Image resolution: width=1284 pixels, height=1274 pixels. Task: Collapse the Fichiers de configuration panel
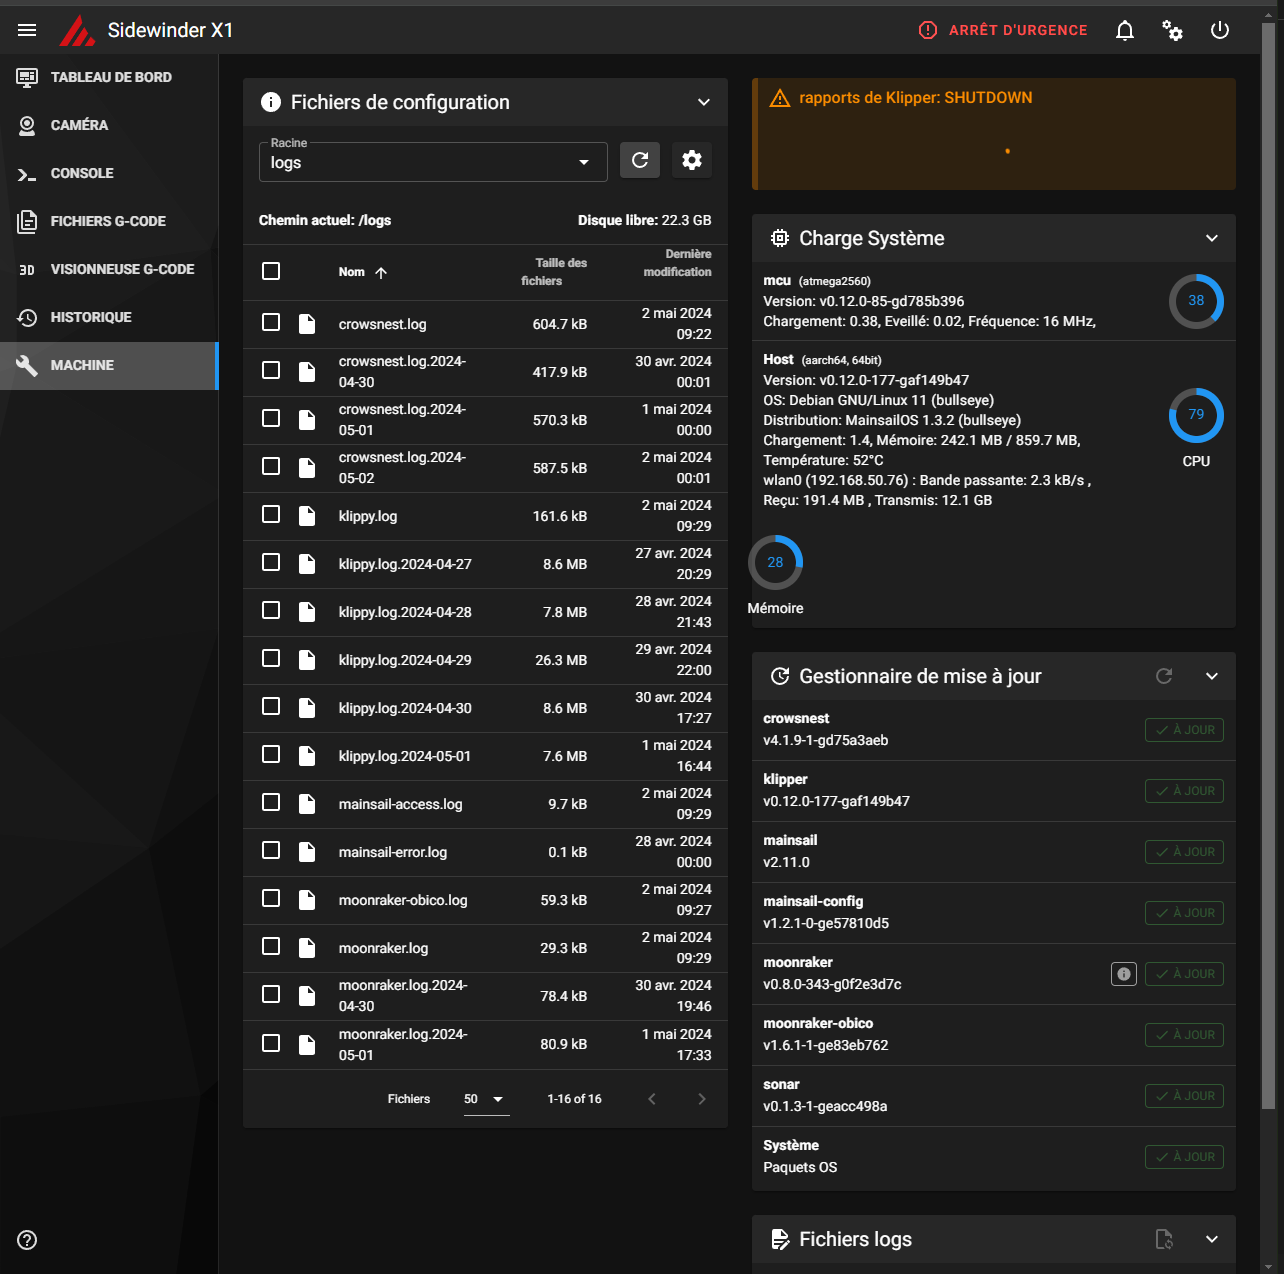click(704, 102)
